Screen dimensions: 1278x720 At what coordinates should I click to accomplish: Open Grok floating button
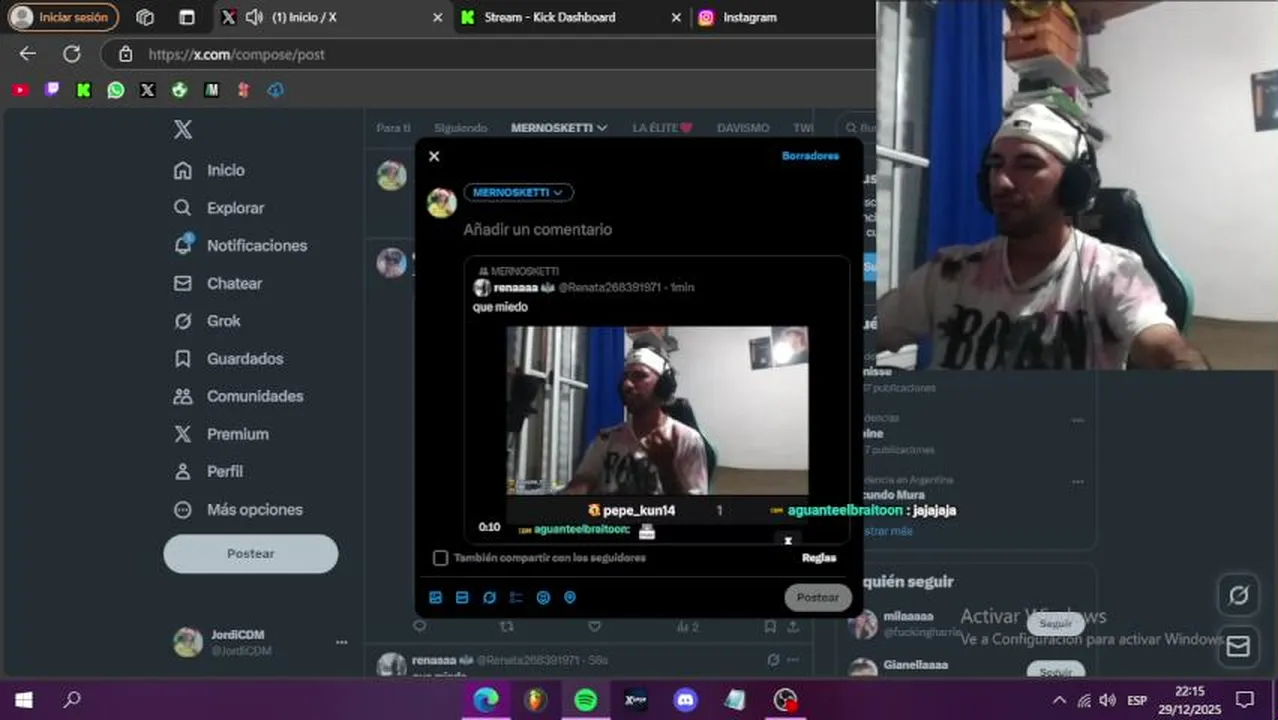point(1238,596)
